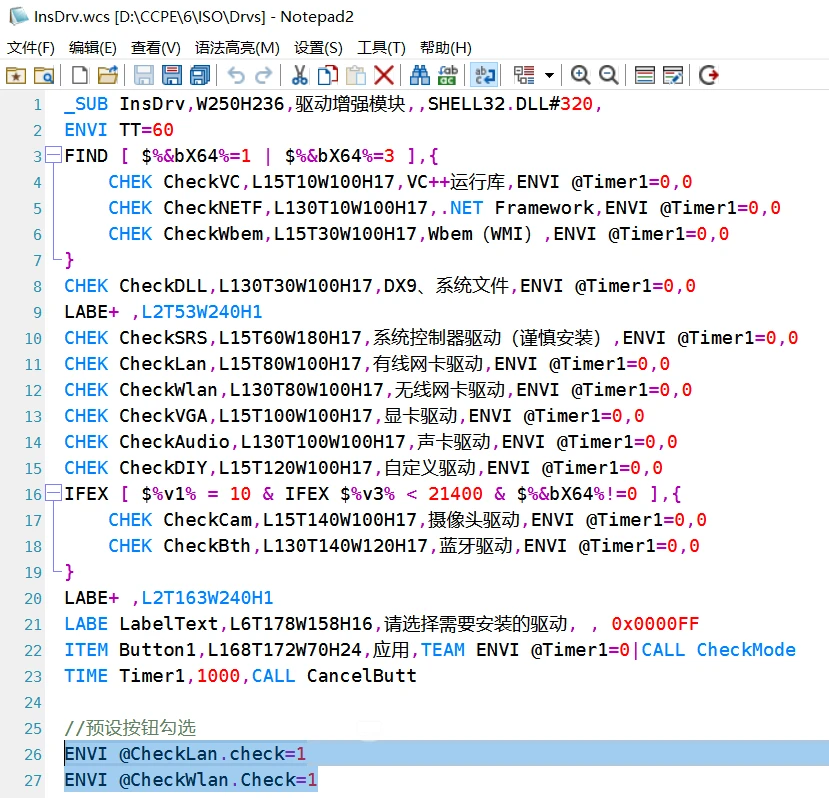Viewport: 829px width, 798px height.
Task: Click the Save As floppy icon
Action: pyautogui.click(x=172, y=76)
